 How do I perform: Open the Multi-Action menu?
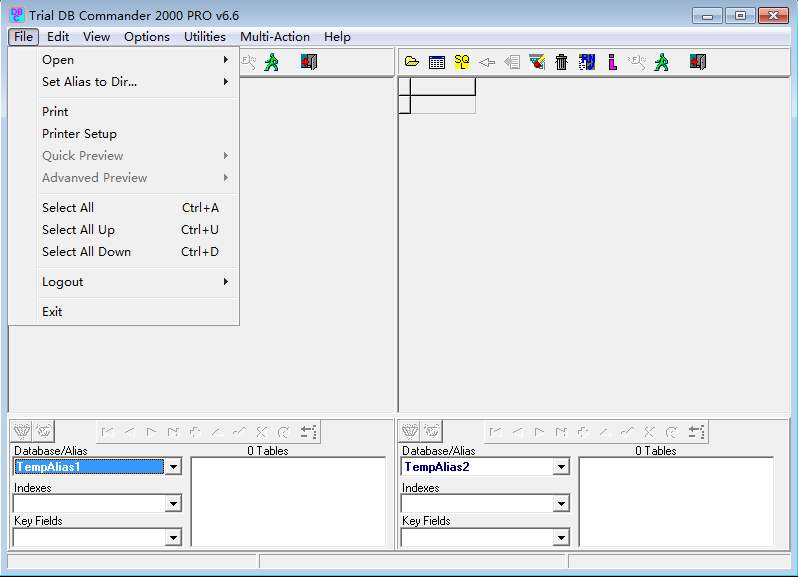pos(275,37)
